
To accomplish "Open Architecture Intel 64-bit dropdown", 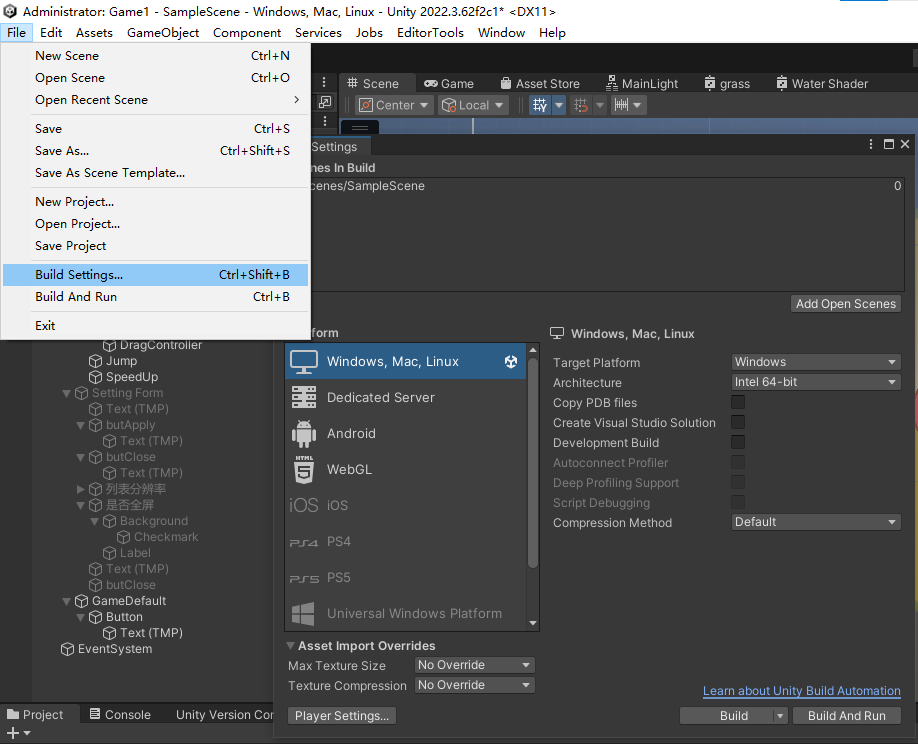I will (x=816, y=382).
